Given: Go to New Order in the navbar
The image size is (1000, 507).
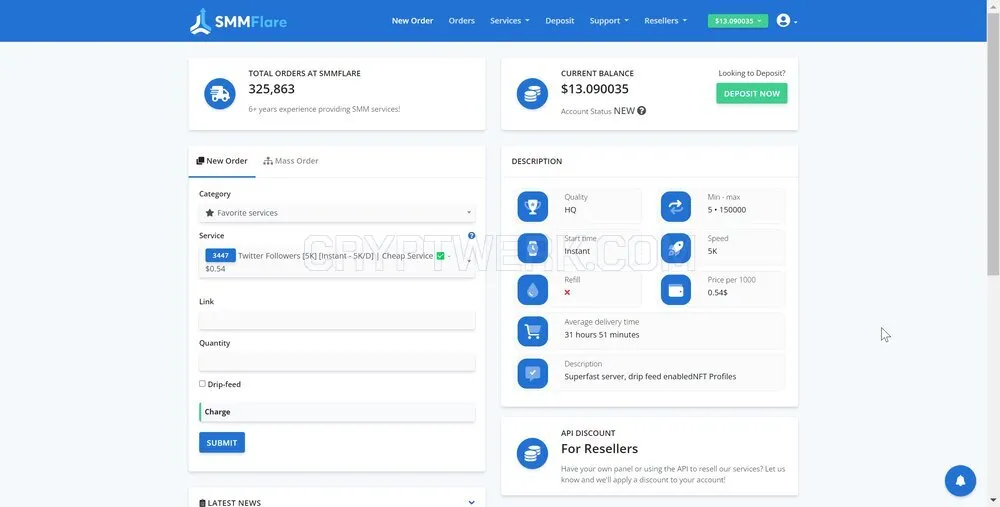Looking at the screenshot, I should pos(413,21).
